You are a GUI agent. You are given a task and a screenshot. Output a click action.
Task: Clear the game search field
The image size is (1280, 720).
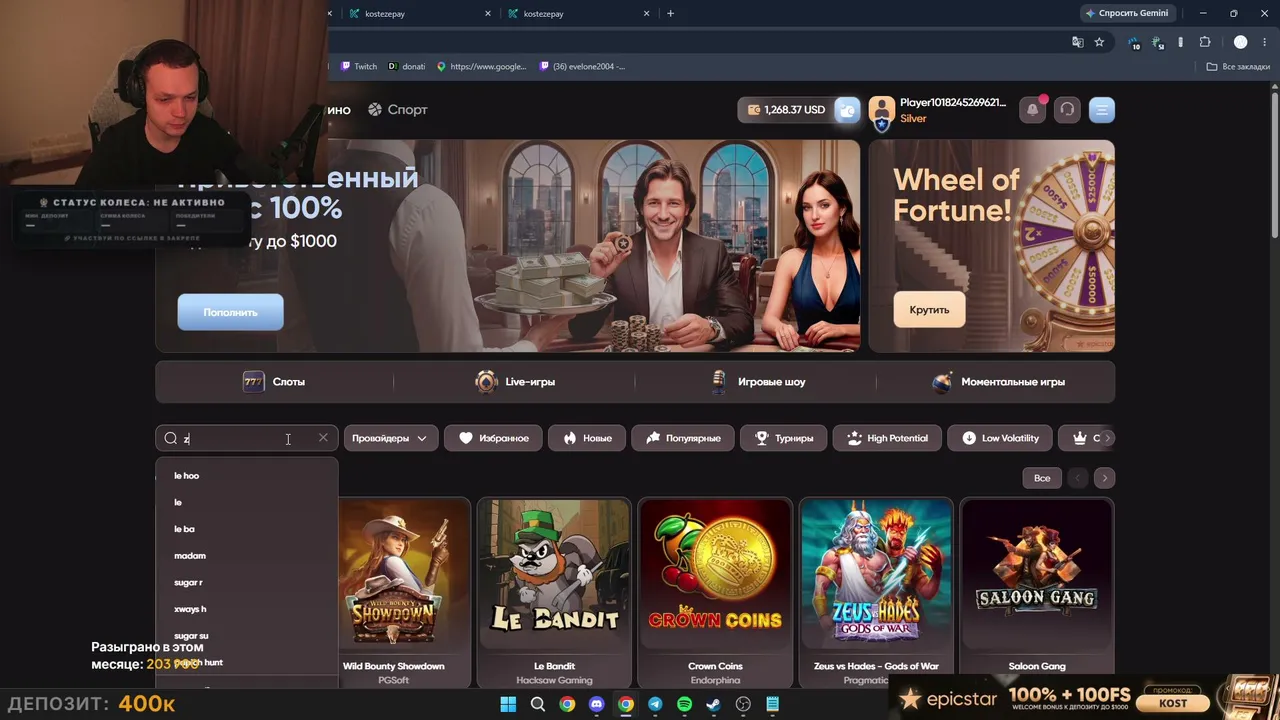(323, 438)
